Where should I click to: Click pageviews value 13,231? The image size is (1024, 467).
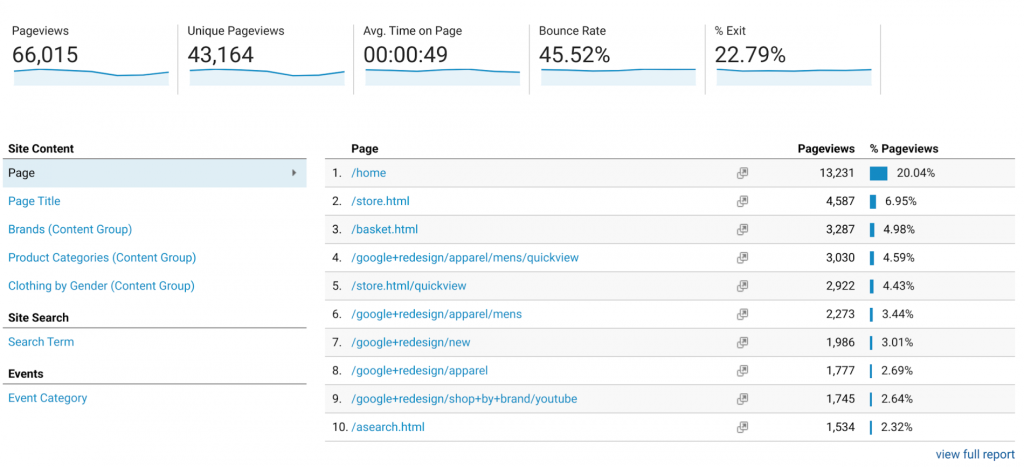838,173
